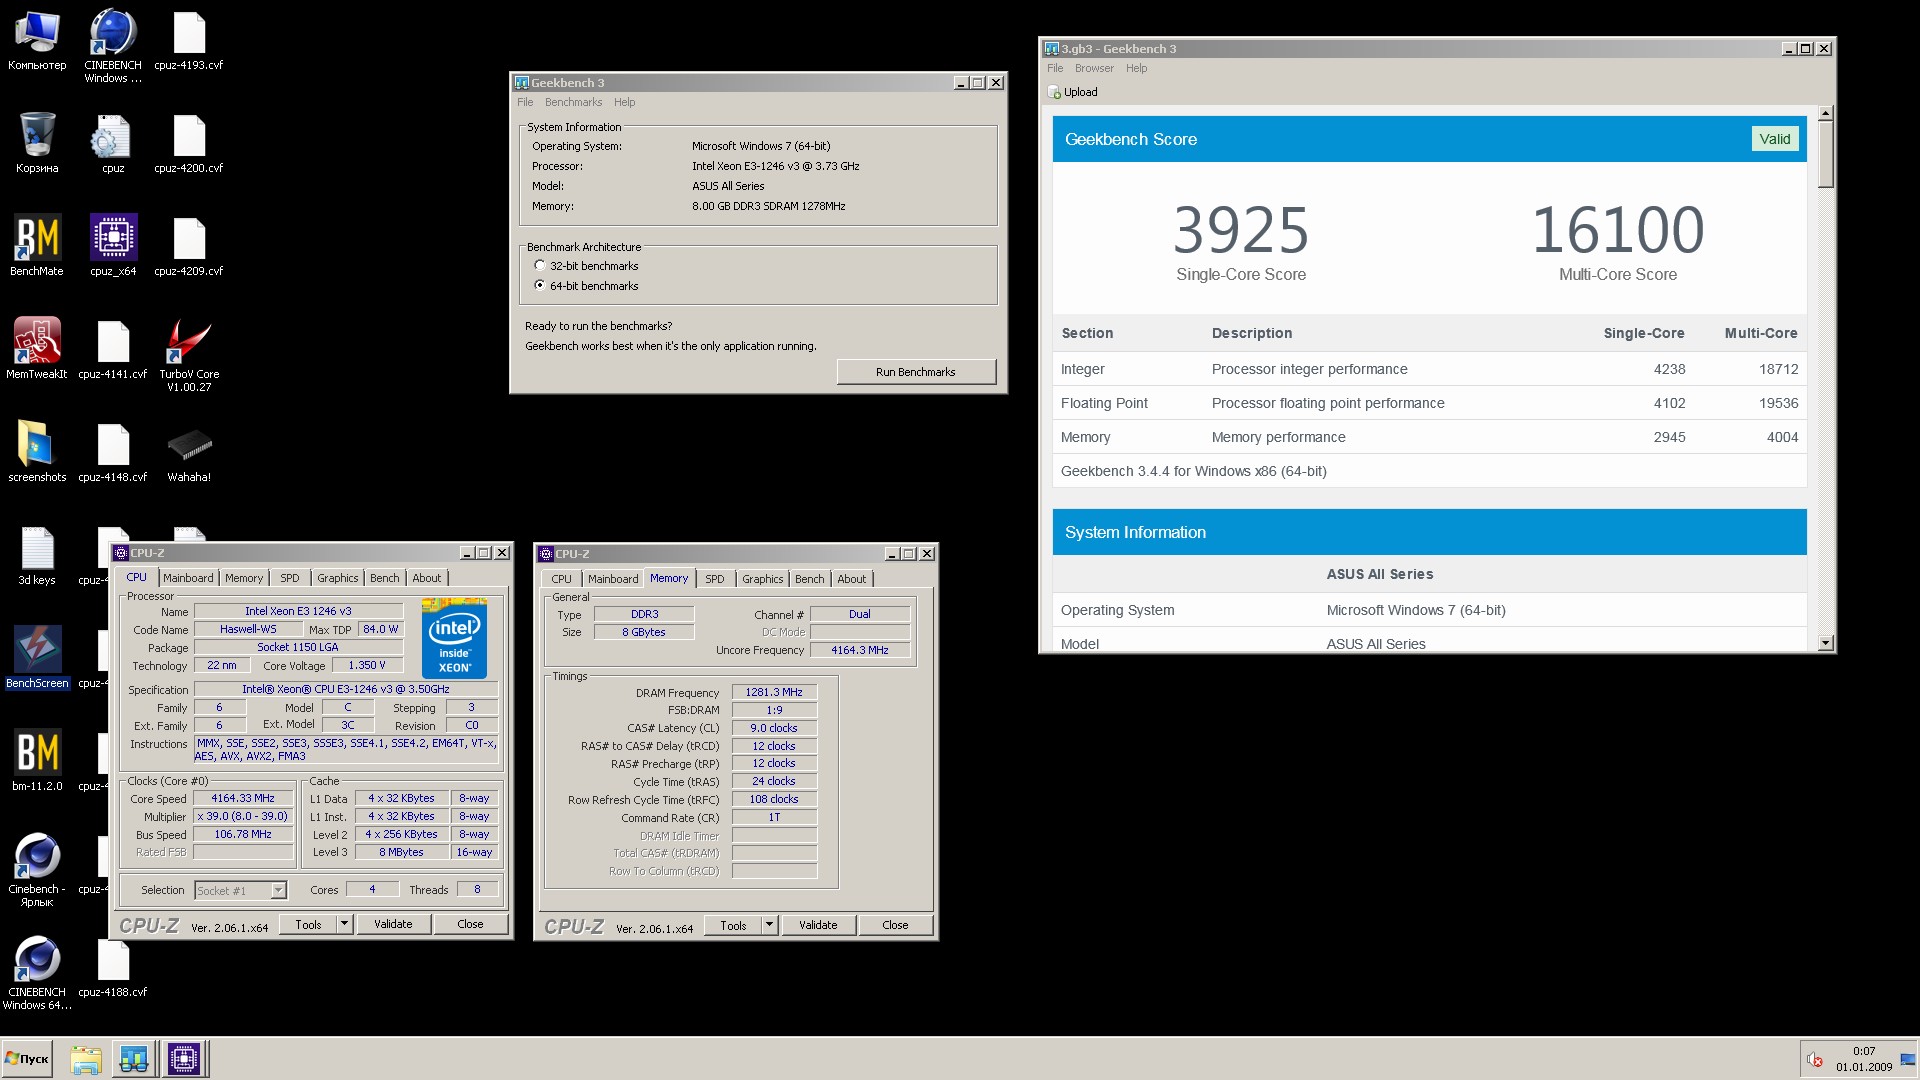The width and height of the screenshot is (1920, 1080).
Task: Select the cpuz-4209.cvf file icon
Action: point(188,246)
